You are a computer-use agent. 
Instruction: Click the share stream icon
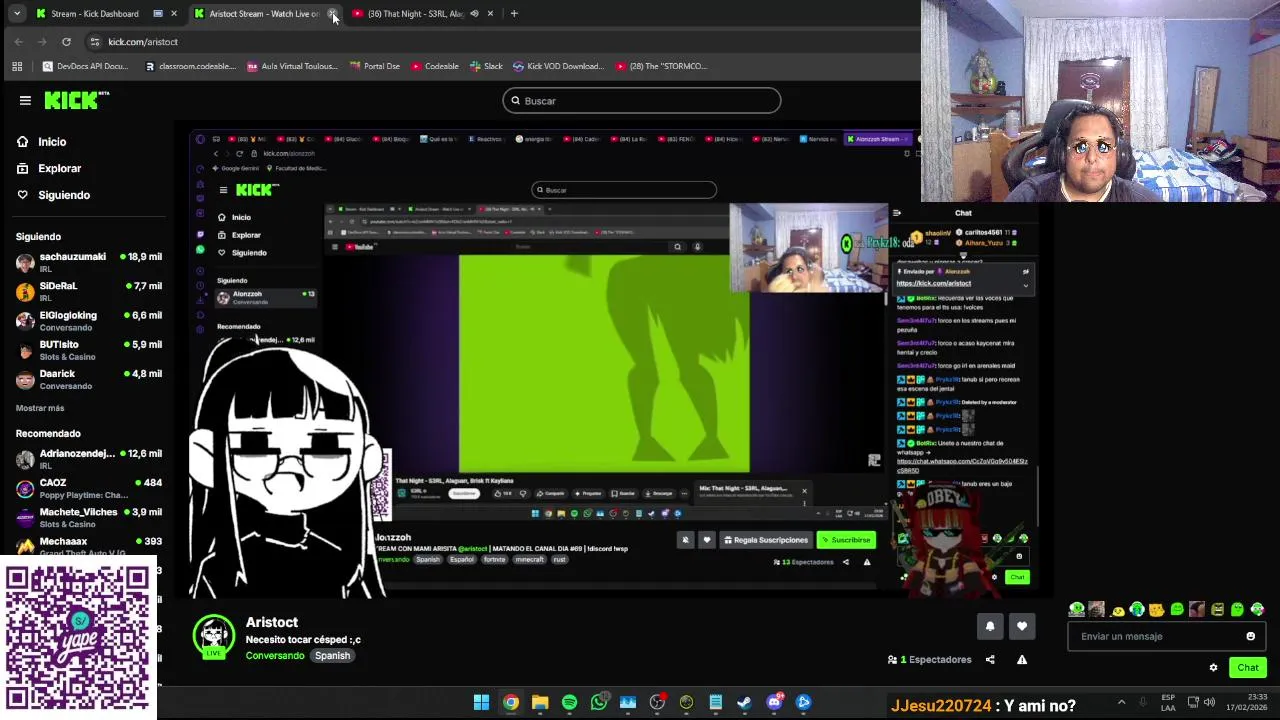point(990,660)
